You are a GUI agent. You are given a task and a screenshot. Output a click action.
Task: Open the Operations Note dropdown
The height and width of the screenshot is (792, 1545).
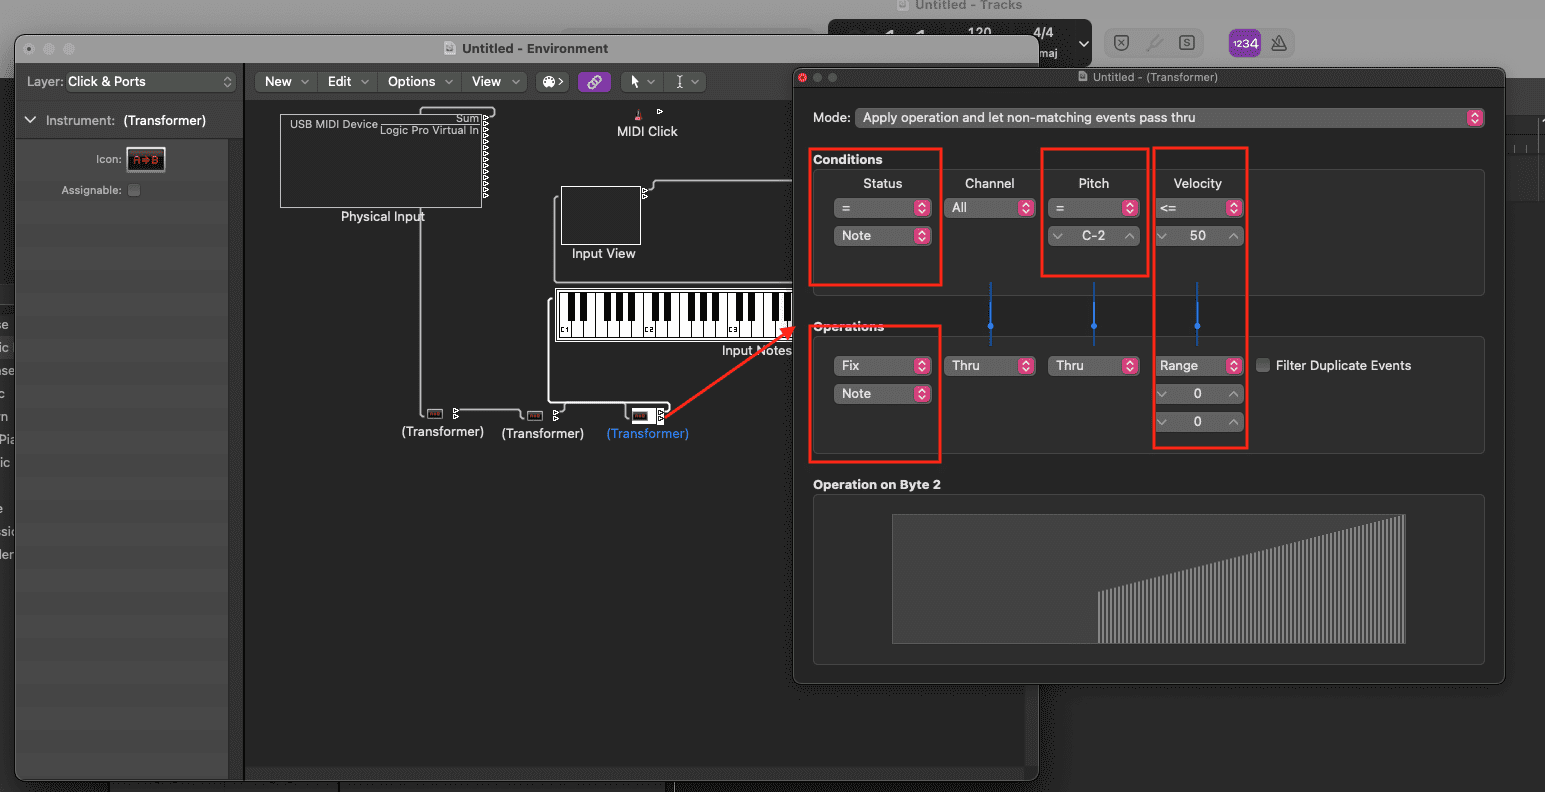[882, 394]
